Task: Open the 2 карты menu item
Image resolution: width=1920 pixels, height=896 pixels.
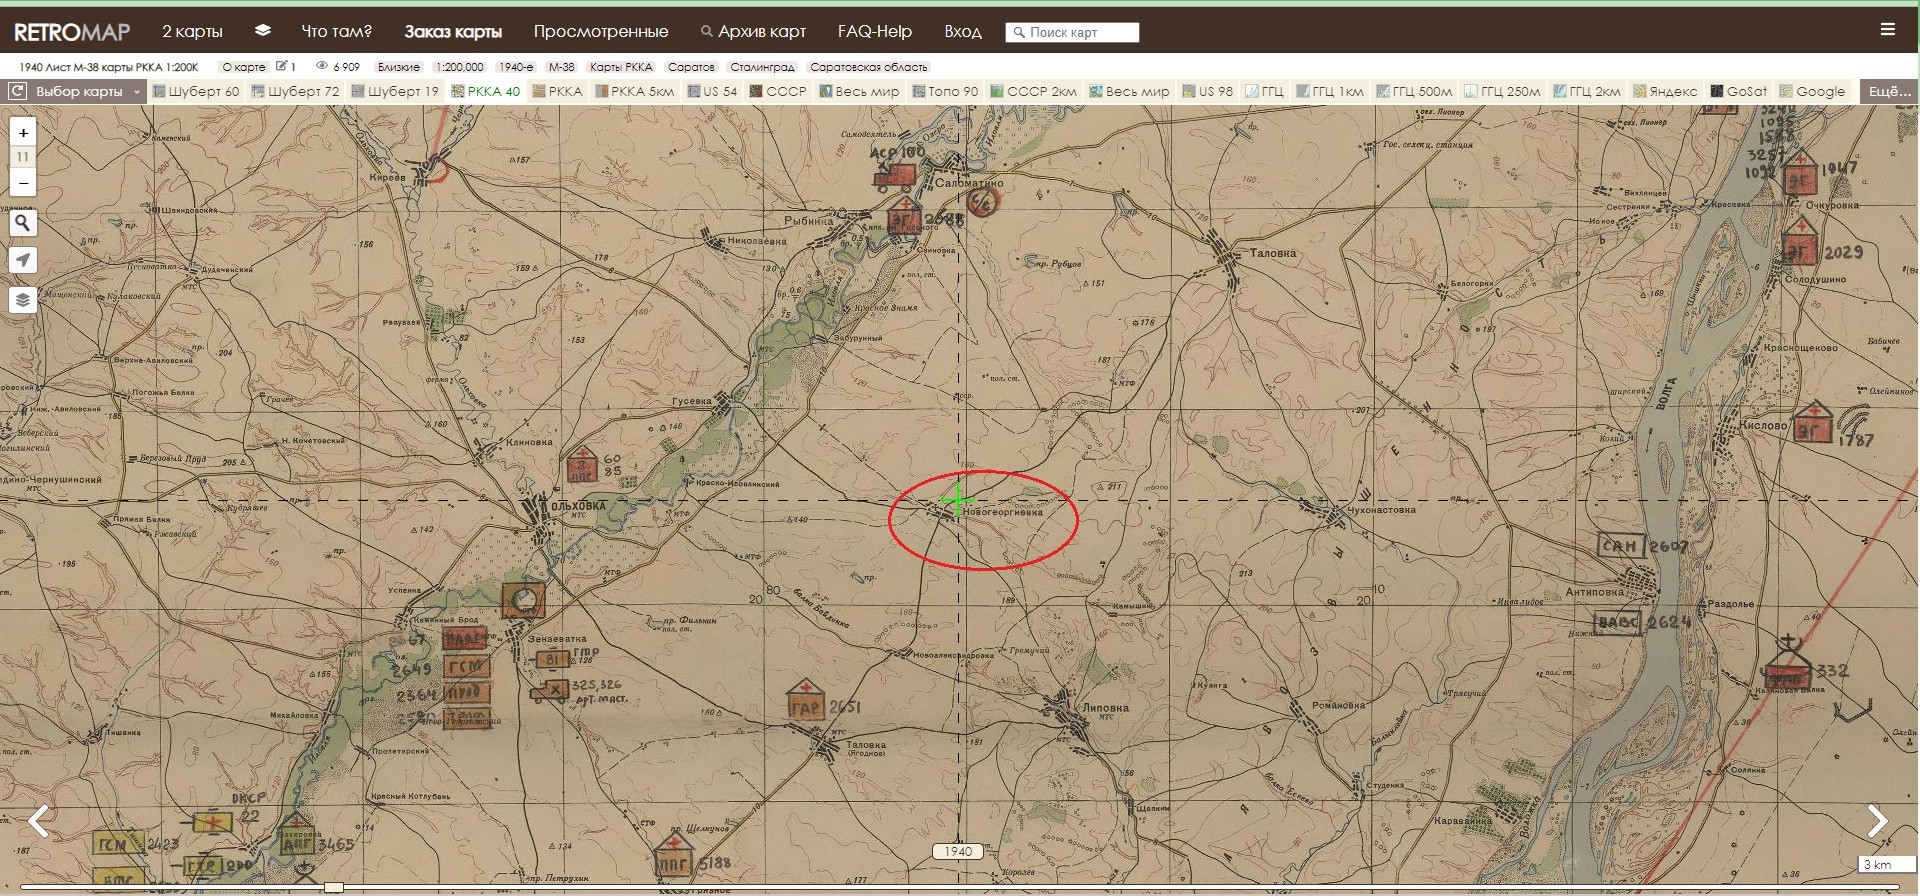Action: click(x=192, y=31)
